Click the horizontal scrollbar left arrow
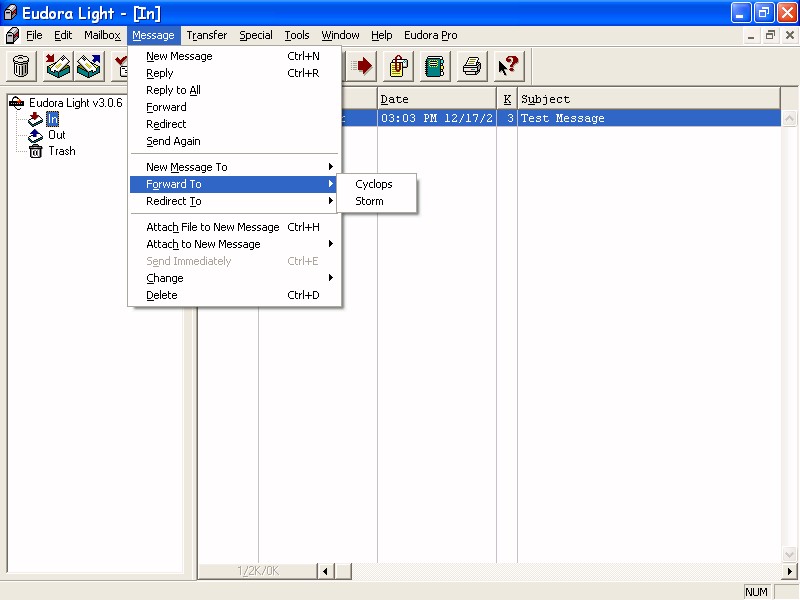The image size is (800, 600). pyautogui.click(x=325, y=571)
